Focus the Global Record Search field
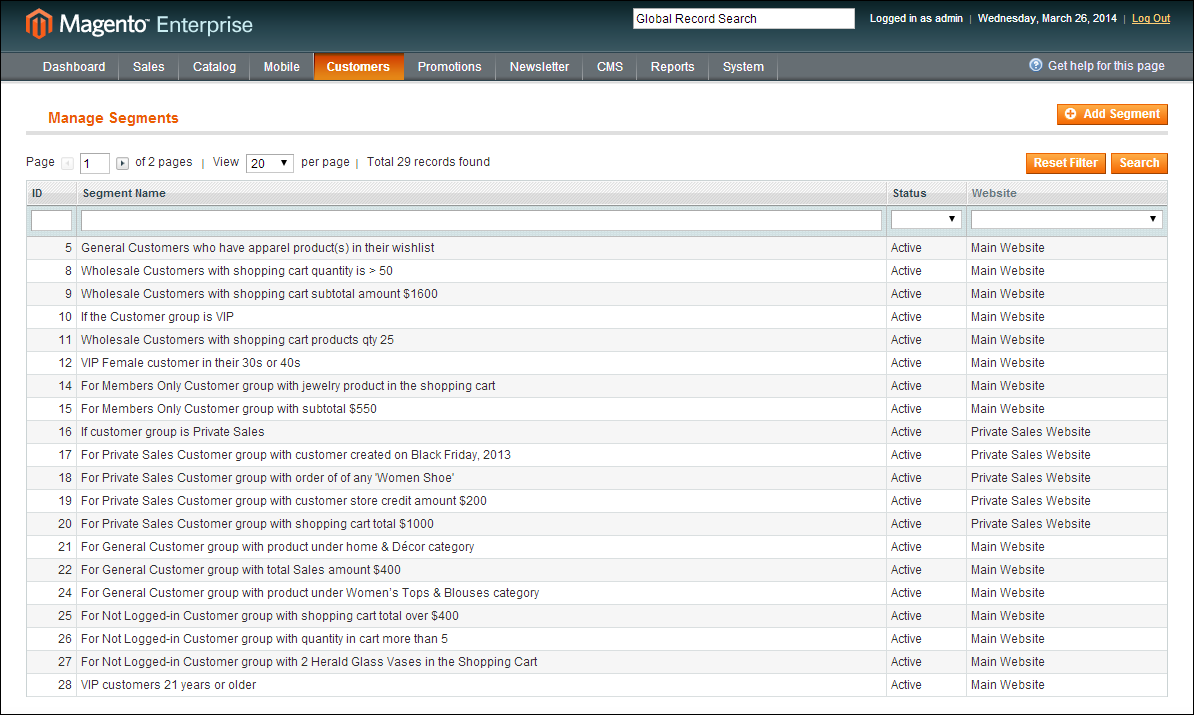 [x=743, y=18]
